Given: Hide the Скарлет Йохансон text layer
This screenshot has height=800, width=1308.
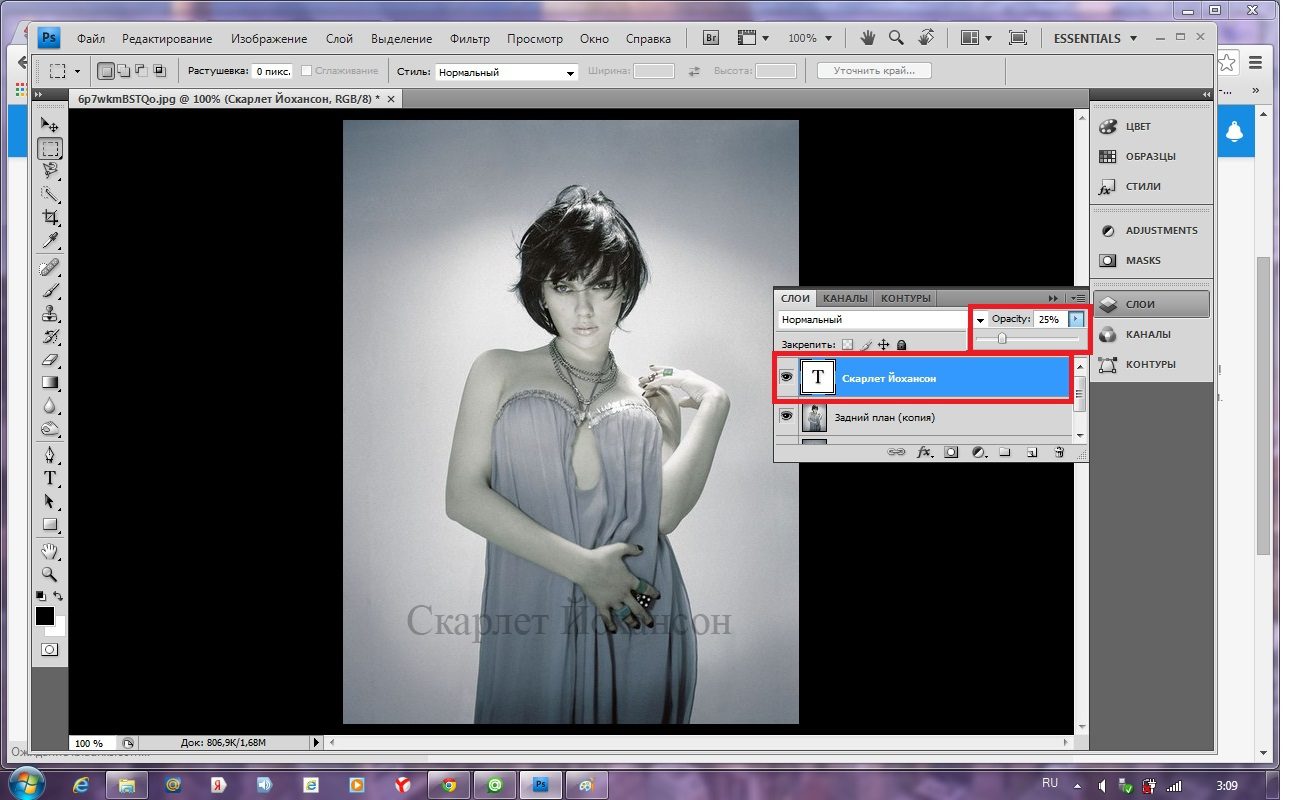Looking at the screenshot, I should (x=786, y=377).
